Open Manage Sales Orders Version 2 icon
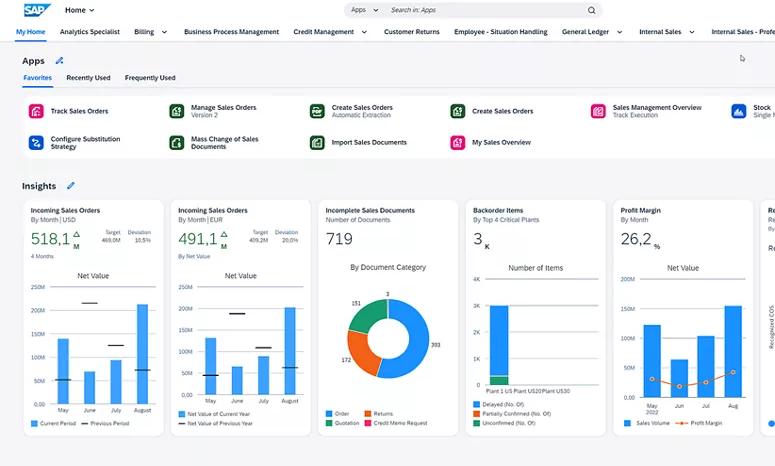Screen dimensions: 775x466 (176, 111)
